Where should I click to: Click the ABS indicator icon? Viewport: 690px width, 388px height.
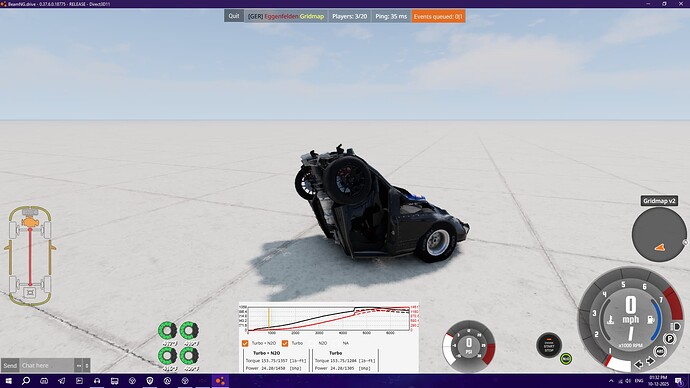coord(660,351)
